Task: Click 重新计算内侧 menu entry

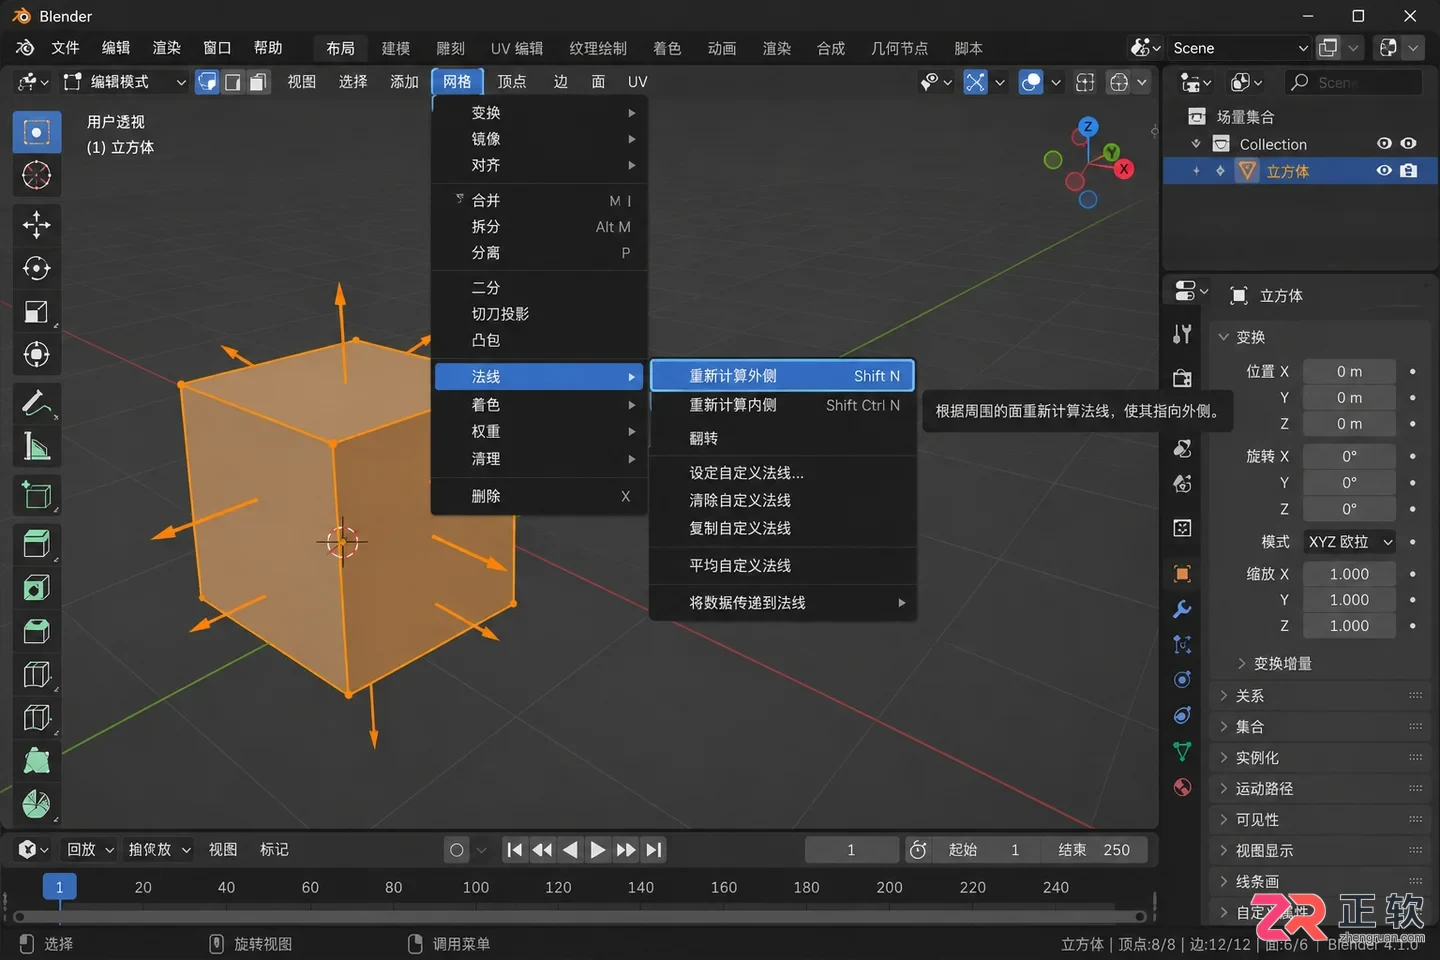Action: [x=783, y=405]
